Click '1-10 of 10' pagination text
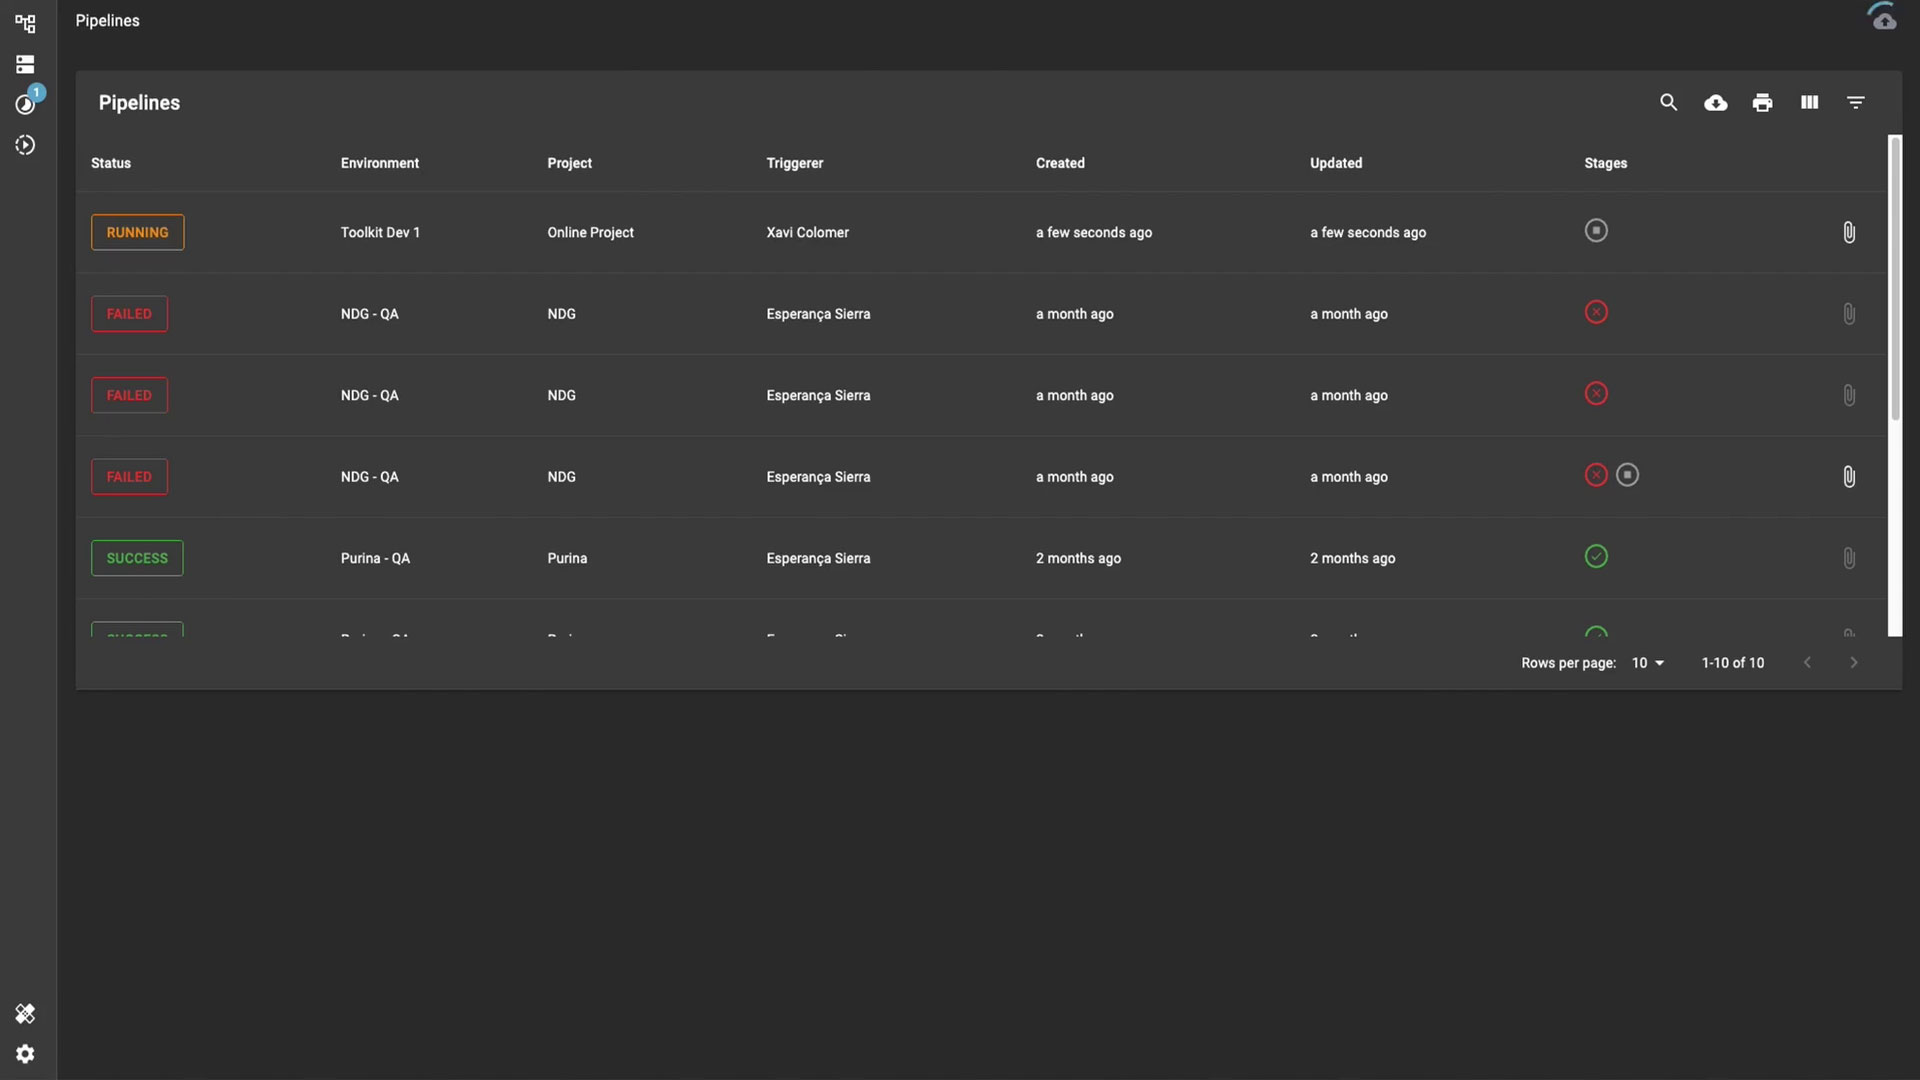Screen dimensions: 1920x1080 point(1733,663)
